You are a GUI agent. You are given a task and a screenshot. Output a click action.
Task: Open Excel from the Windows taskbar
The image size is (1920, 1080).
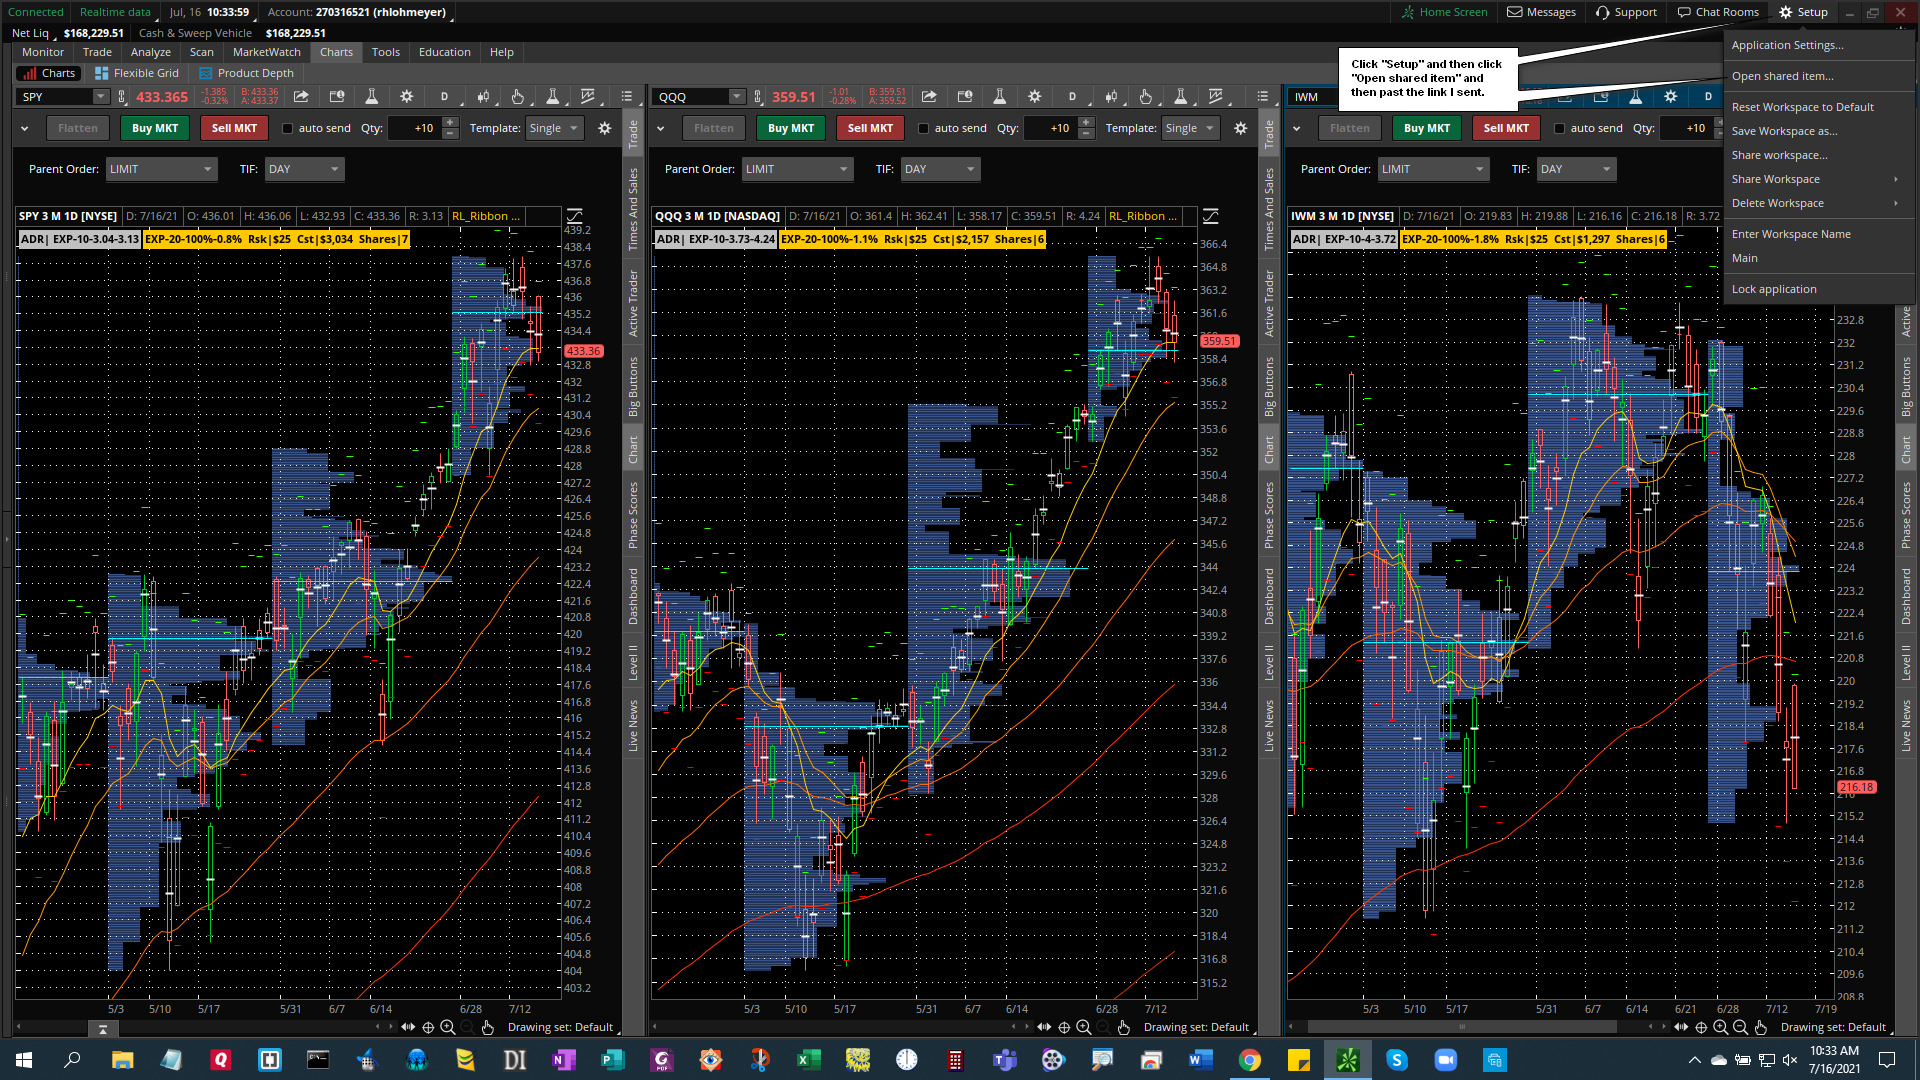pos(808,1060)
